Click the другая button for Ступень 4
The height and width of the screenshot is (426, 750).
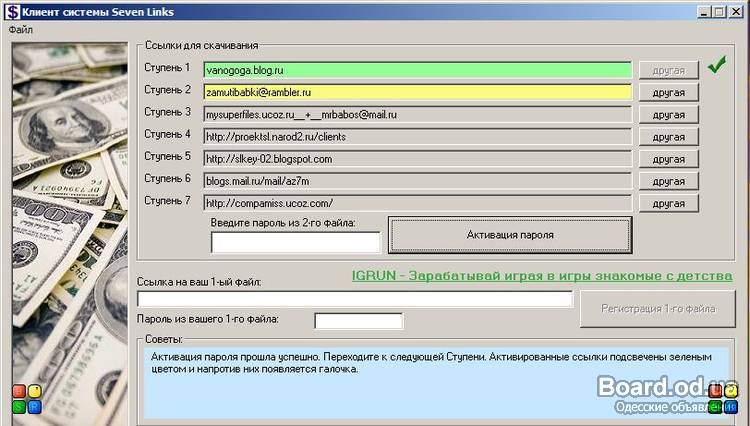668,136
